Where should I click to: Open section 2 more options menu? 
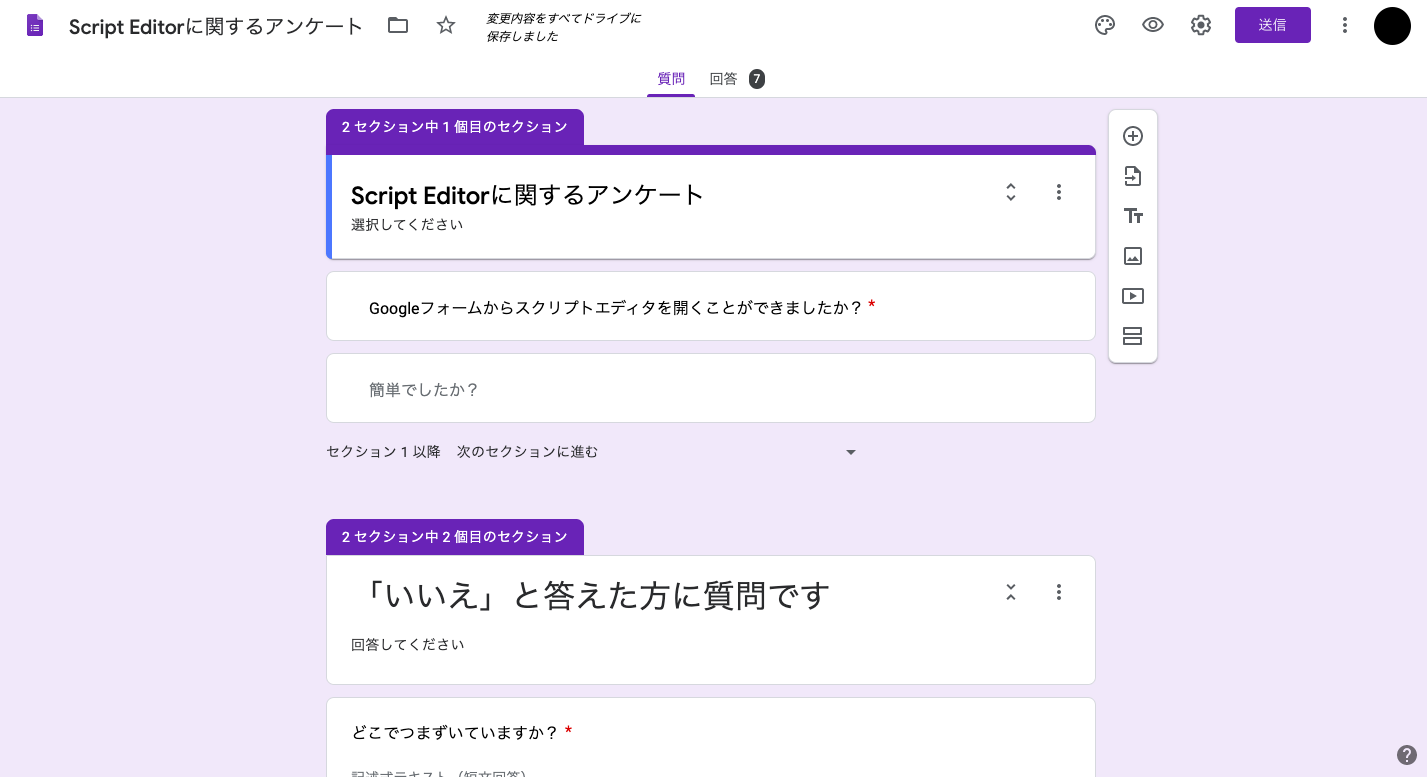click(1059, 592)
